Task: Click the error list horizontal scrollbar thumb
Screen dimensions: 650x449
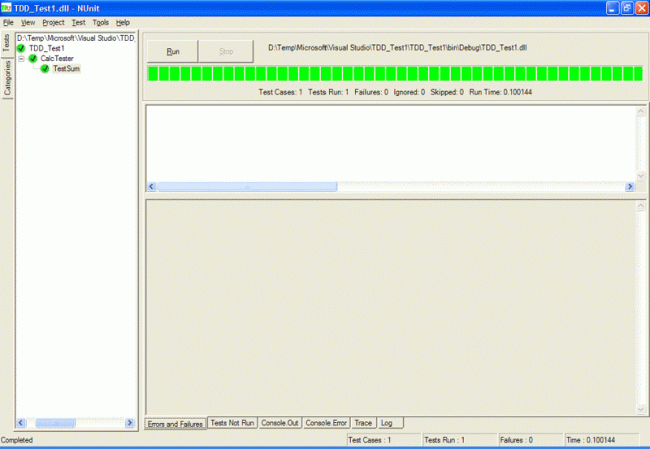Action: point(247,187)
